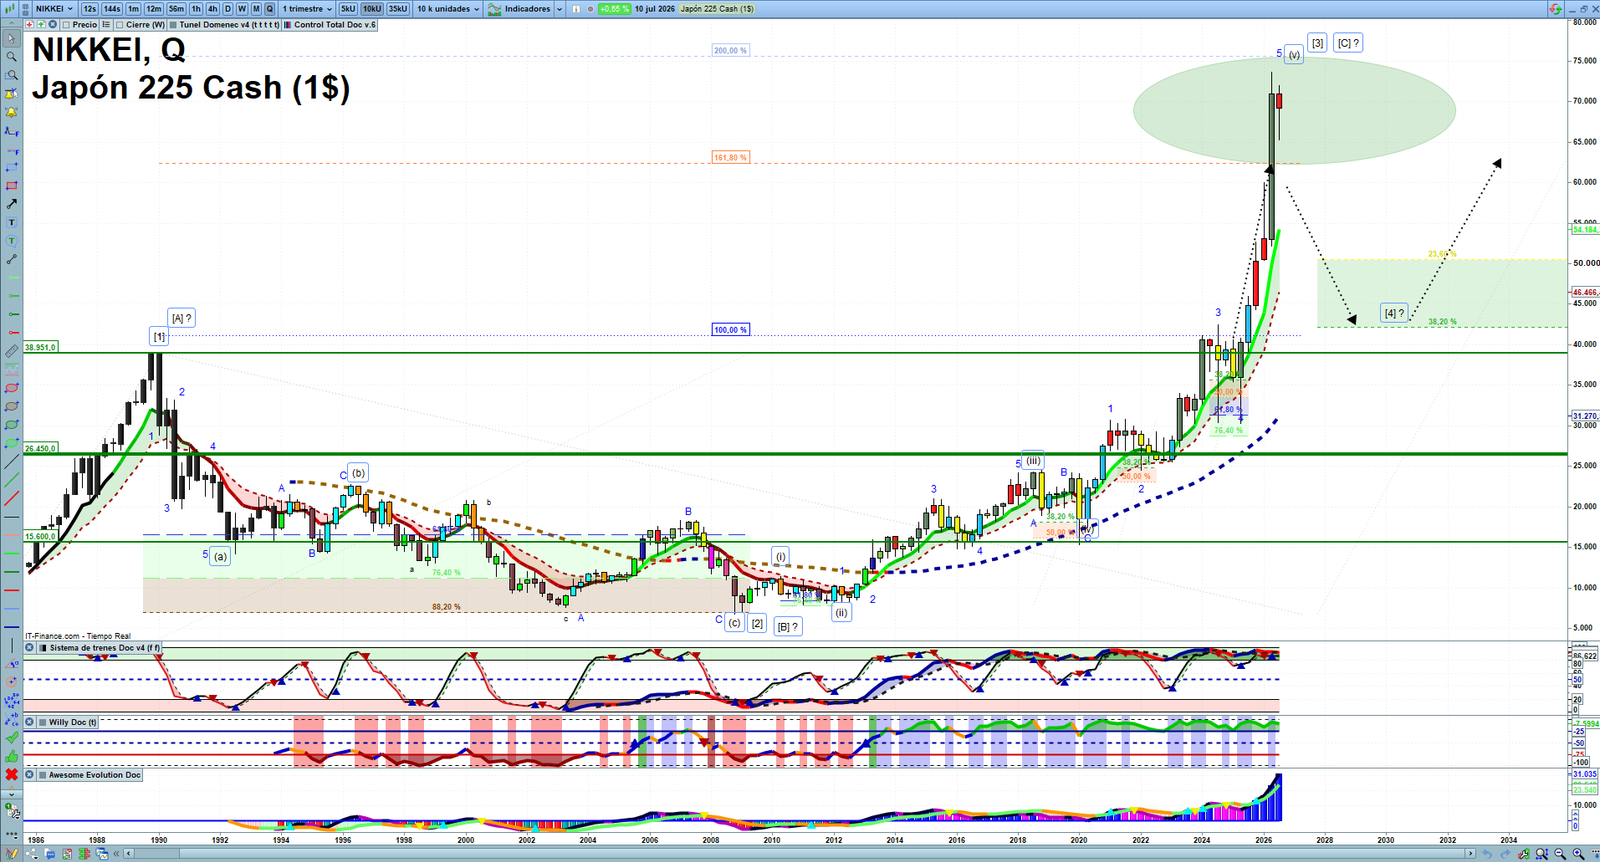Viewport: 1600px width, 862px height.
Task: Select the red rectangle drawing tool
Action: (x=11, y=186)
